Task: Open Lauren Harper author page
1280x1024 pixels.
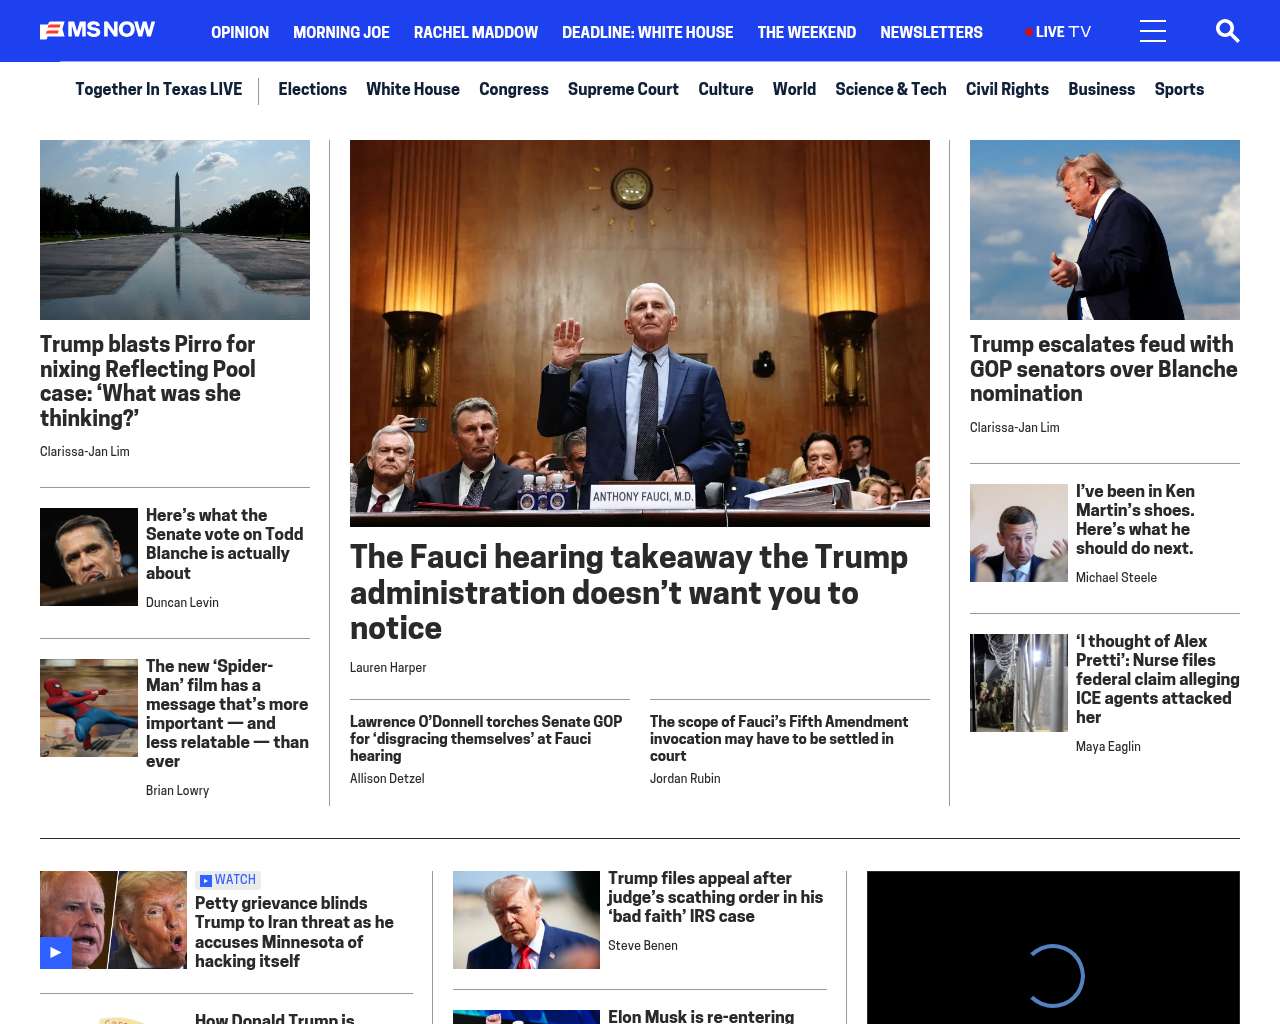Action: (388, 668)
